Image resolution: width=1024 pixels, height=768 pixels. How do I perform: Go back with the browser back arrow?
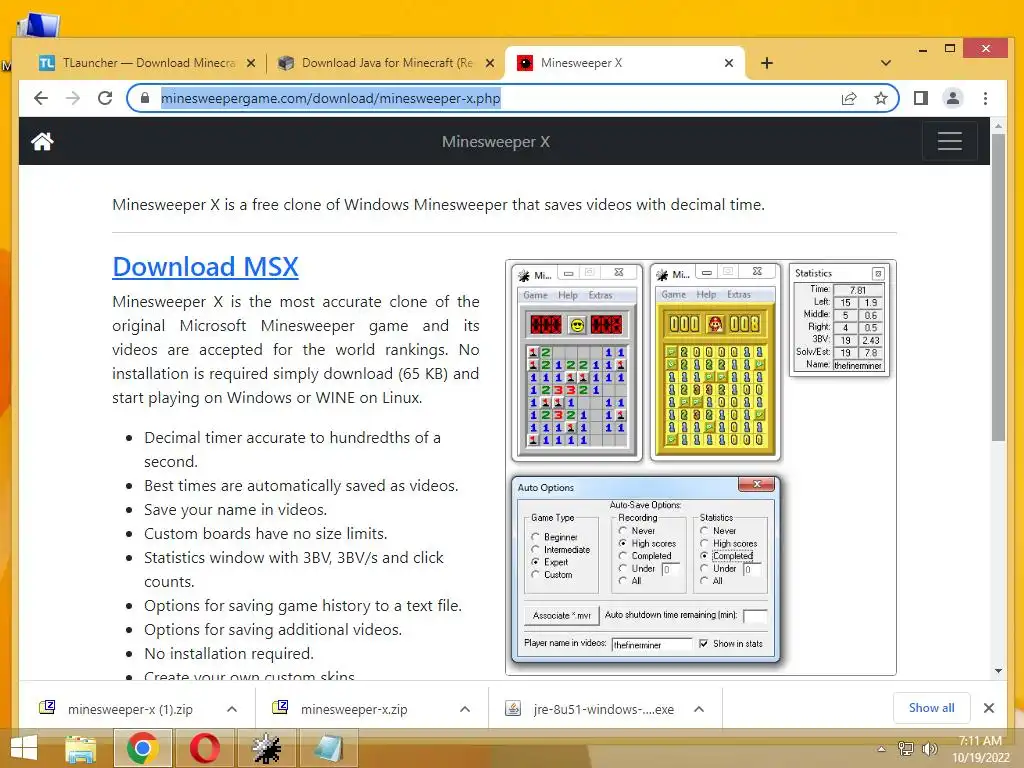[x=41, y=98]
